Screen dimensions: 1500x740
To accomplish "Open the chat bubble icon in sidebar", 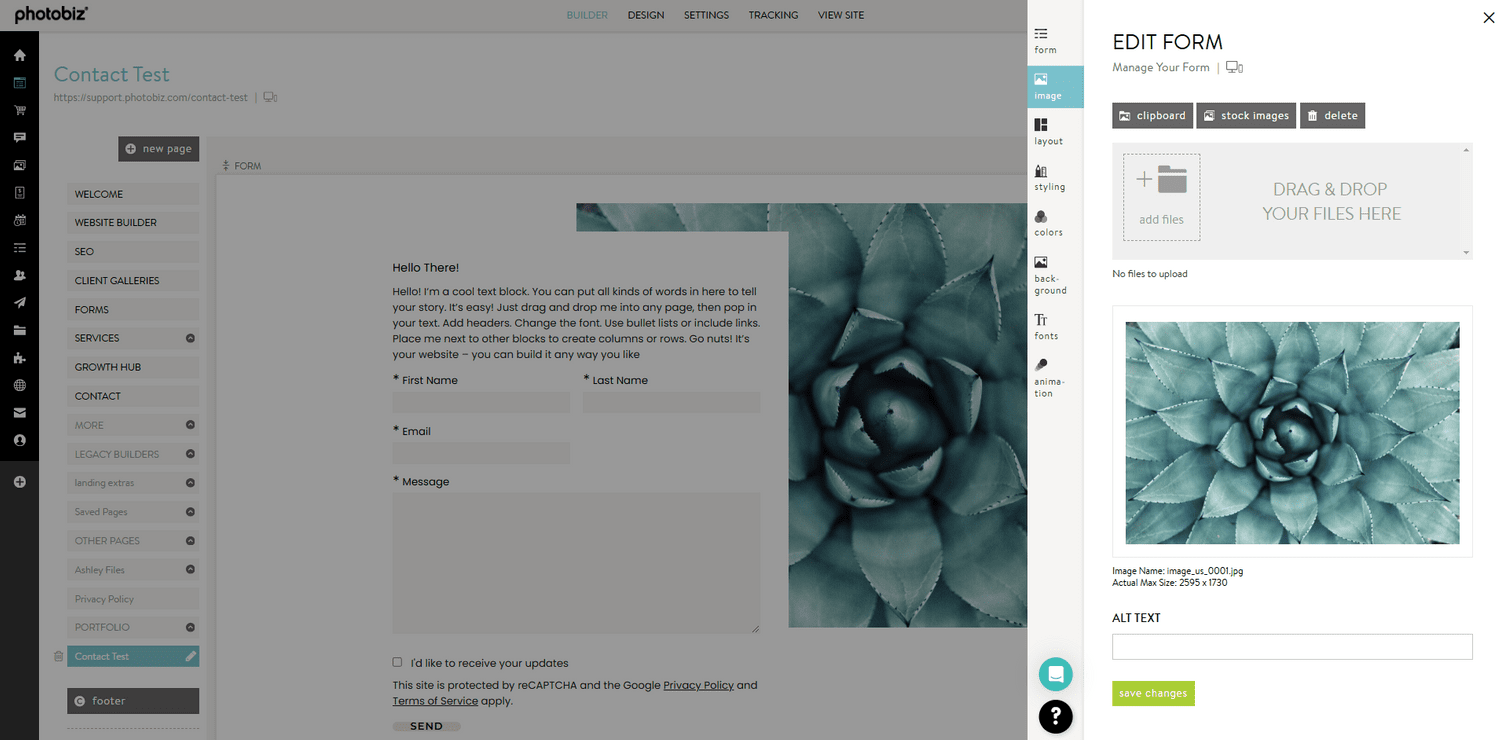I will (x=19, y=137).
